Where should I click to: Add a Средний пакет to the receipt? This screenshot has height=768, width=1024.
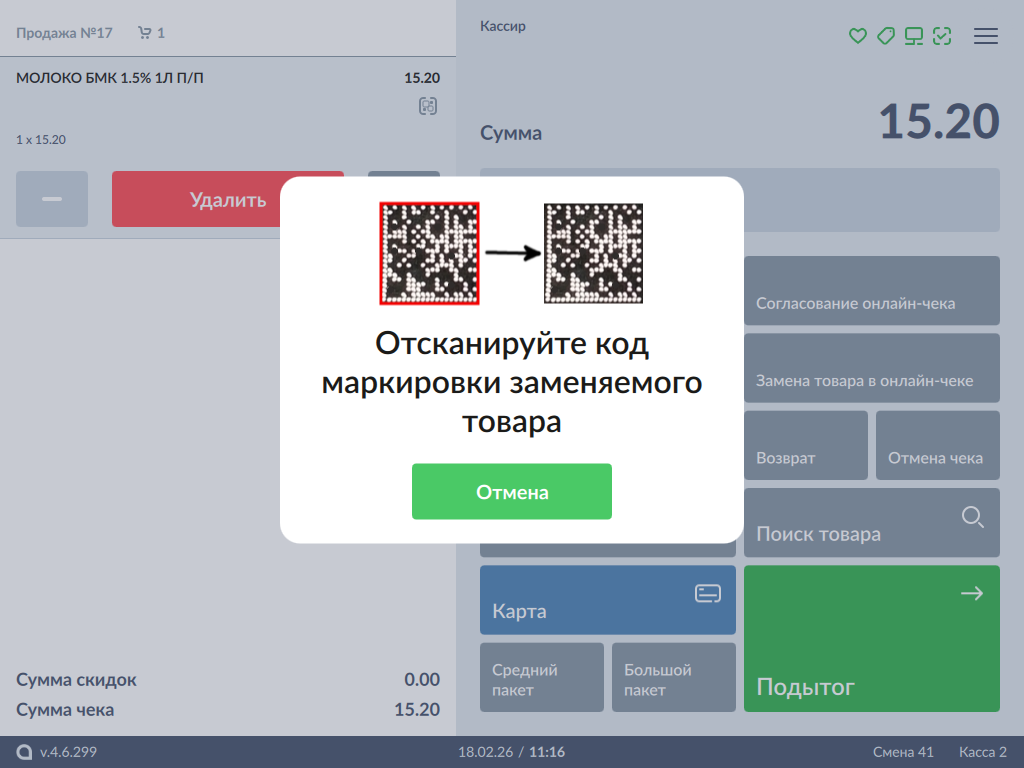pos(542,677)
